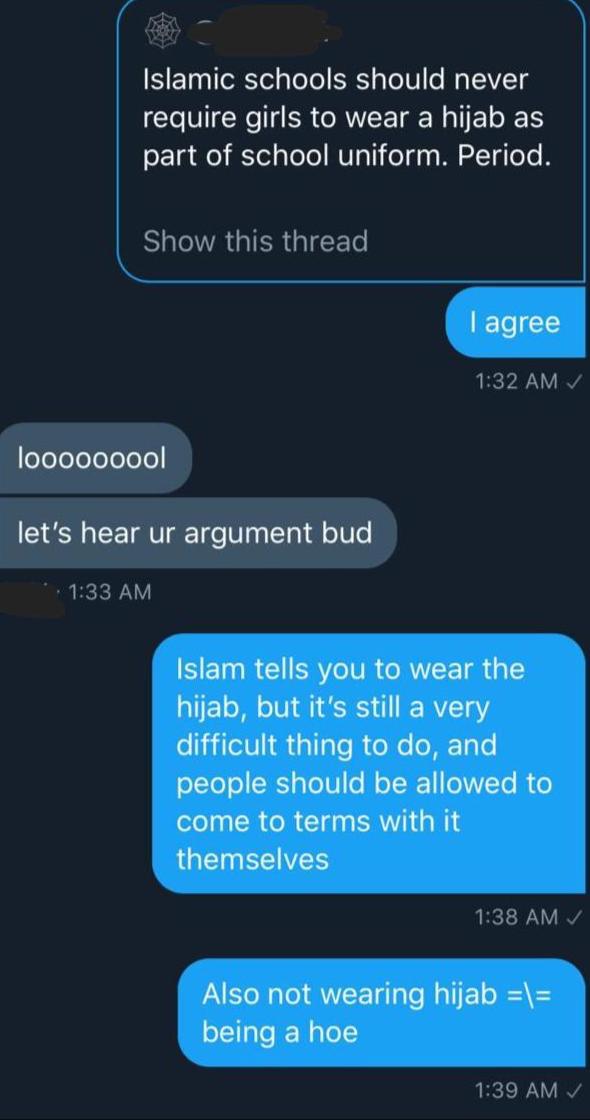590x1120 pixels.
Task: Tap the 1:39 AM timestamp
Action: (x=516, y=1090)
